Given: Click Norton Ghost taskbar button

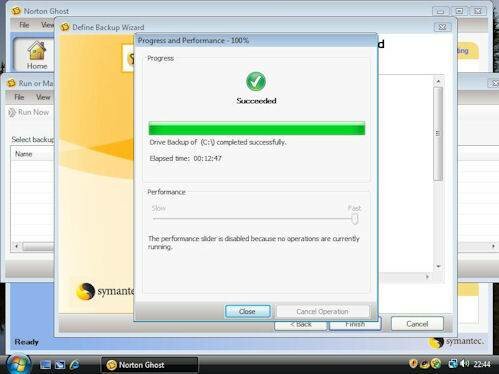Looking at the screenshot, I should (x=149, y=365).
